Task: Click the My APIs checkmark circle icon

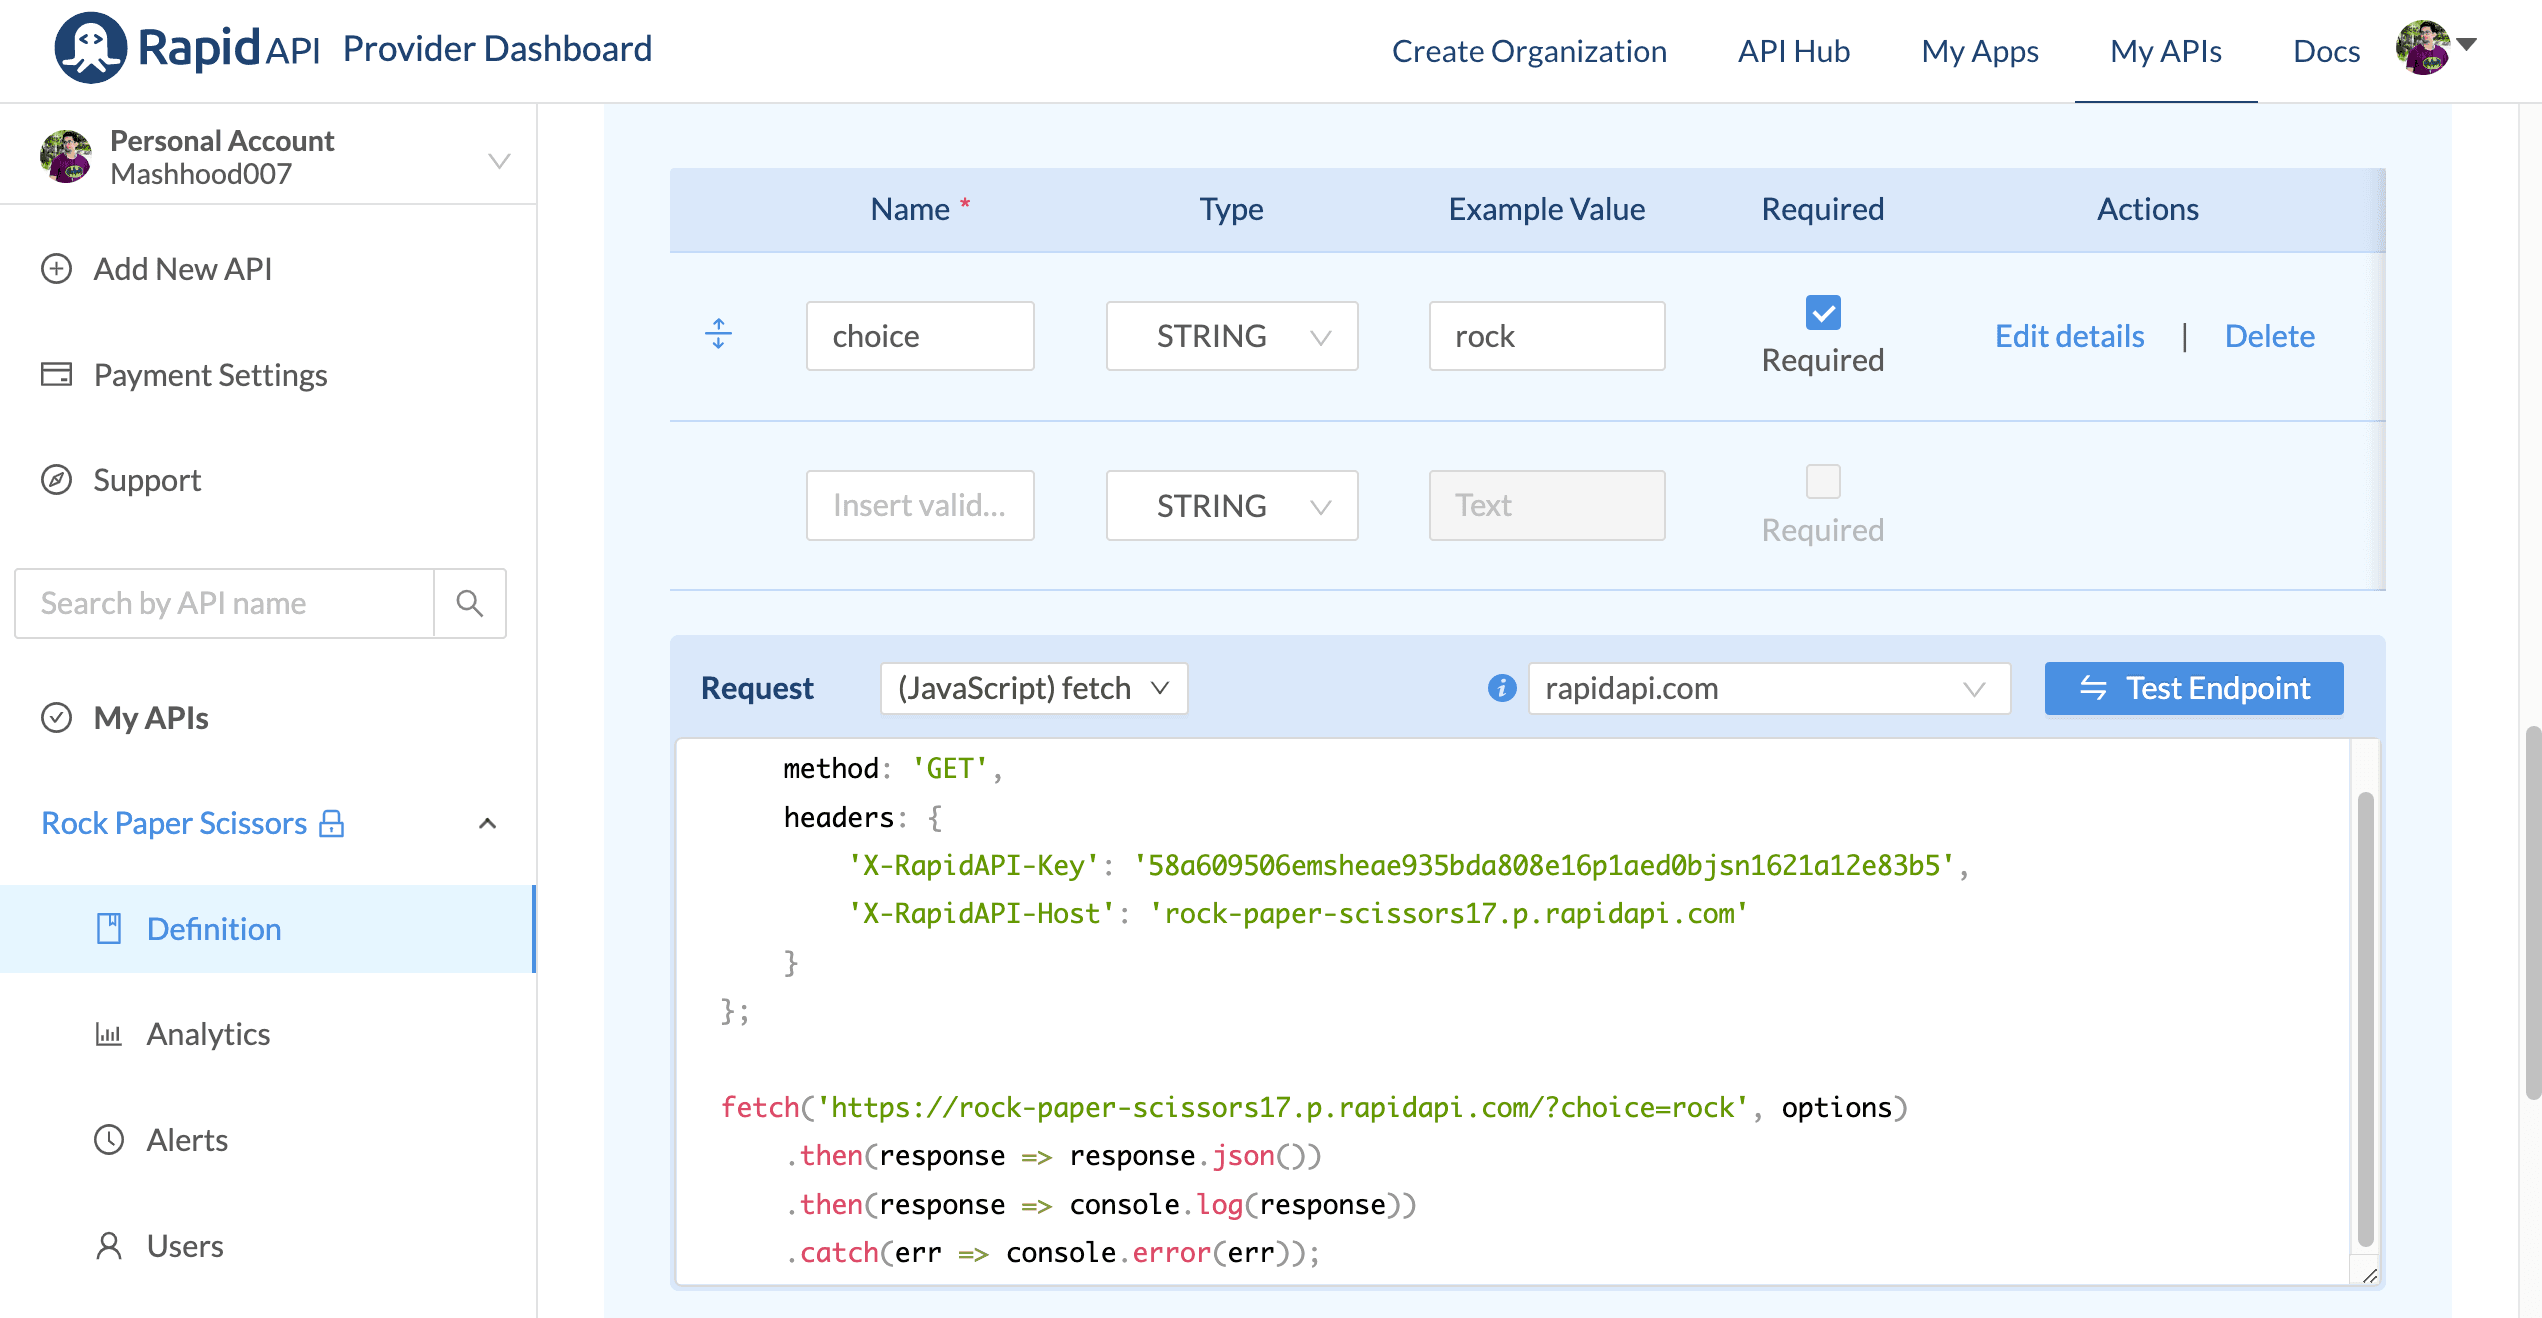Action: point(56,718)
